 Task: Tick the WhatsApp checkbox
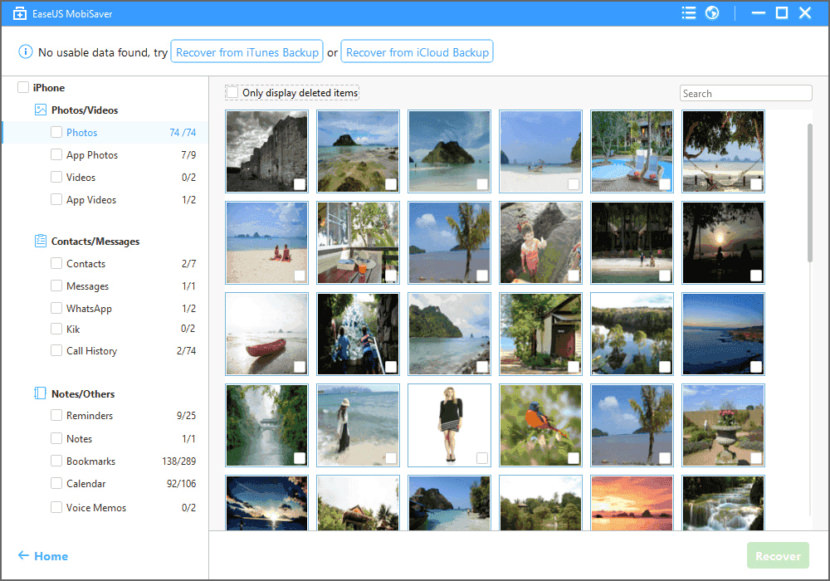57,308
